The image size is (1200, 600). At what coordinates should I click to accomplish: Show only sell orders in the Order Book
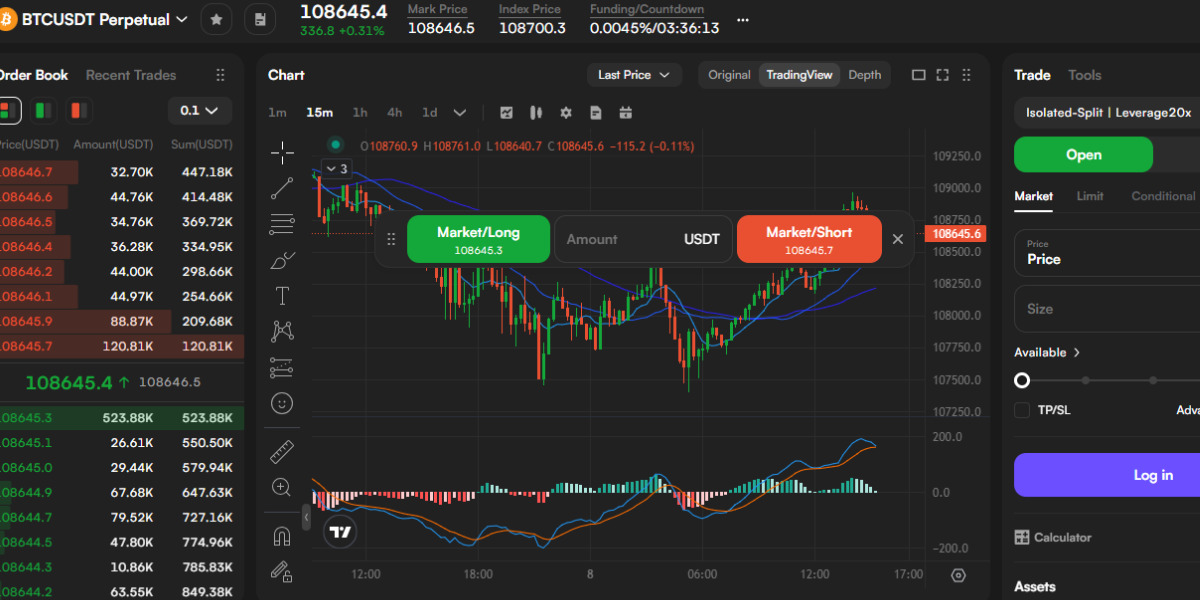click(78, 110)
